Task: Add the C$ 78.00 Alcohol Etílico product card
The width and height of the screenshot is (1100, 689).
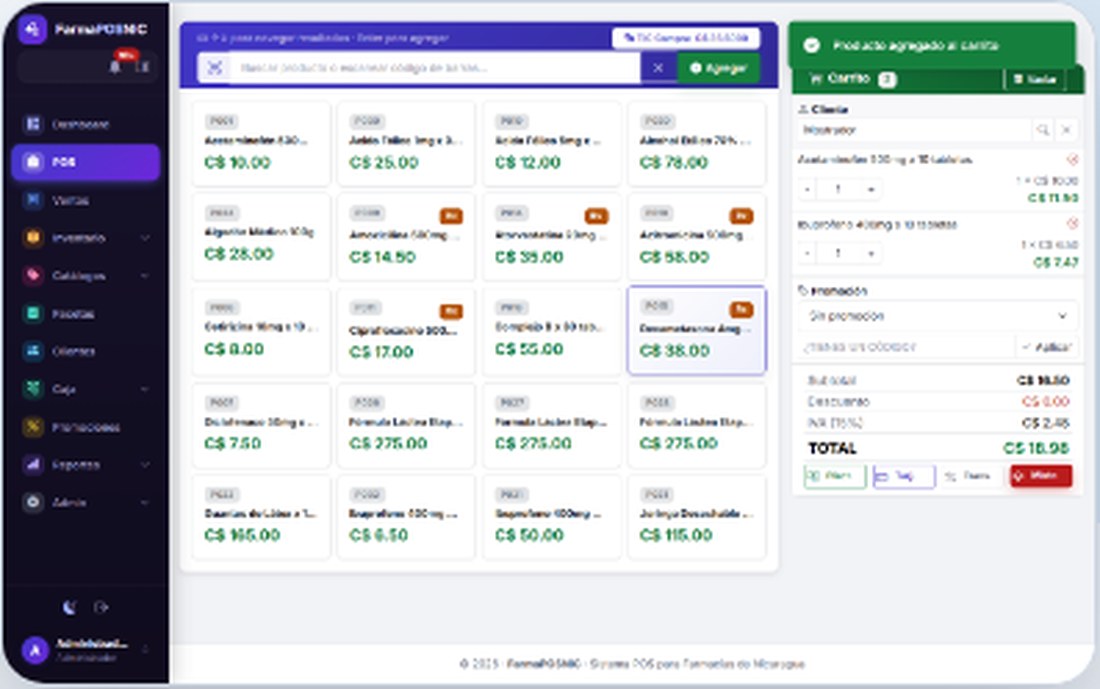Action: (697, 144)
